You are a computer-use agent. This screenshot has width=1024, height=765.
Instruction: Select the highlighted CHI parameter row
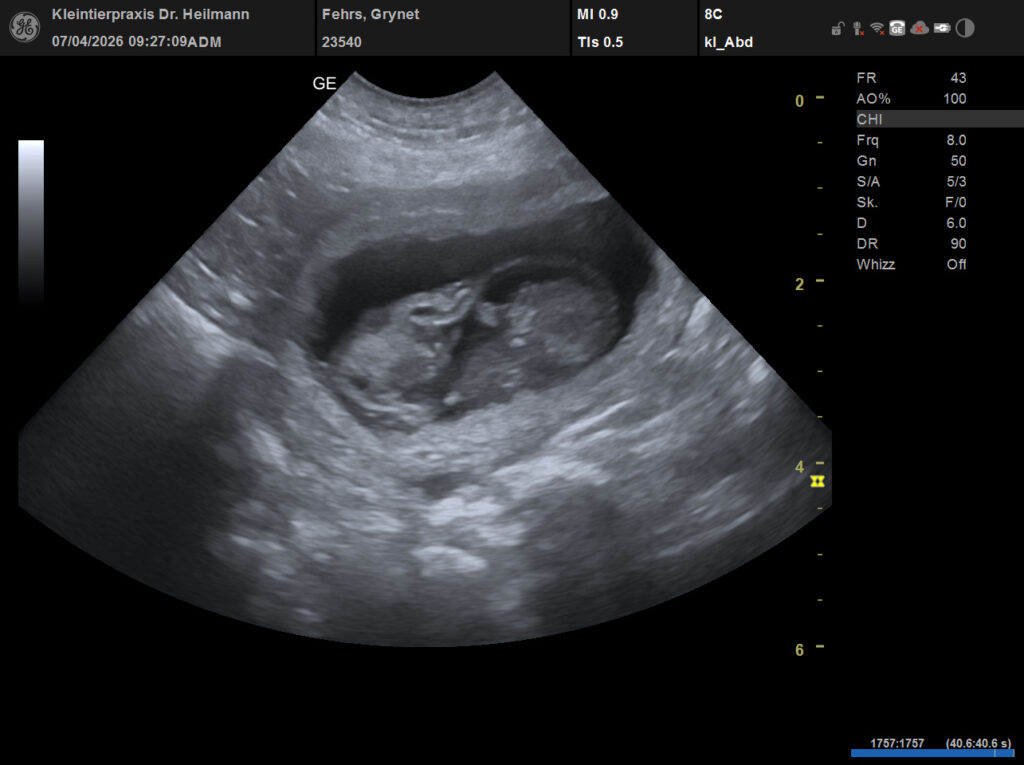click(936, 119)
